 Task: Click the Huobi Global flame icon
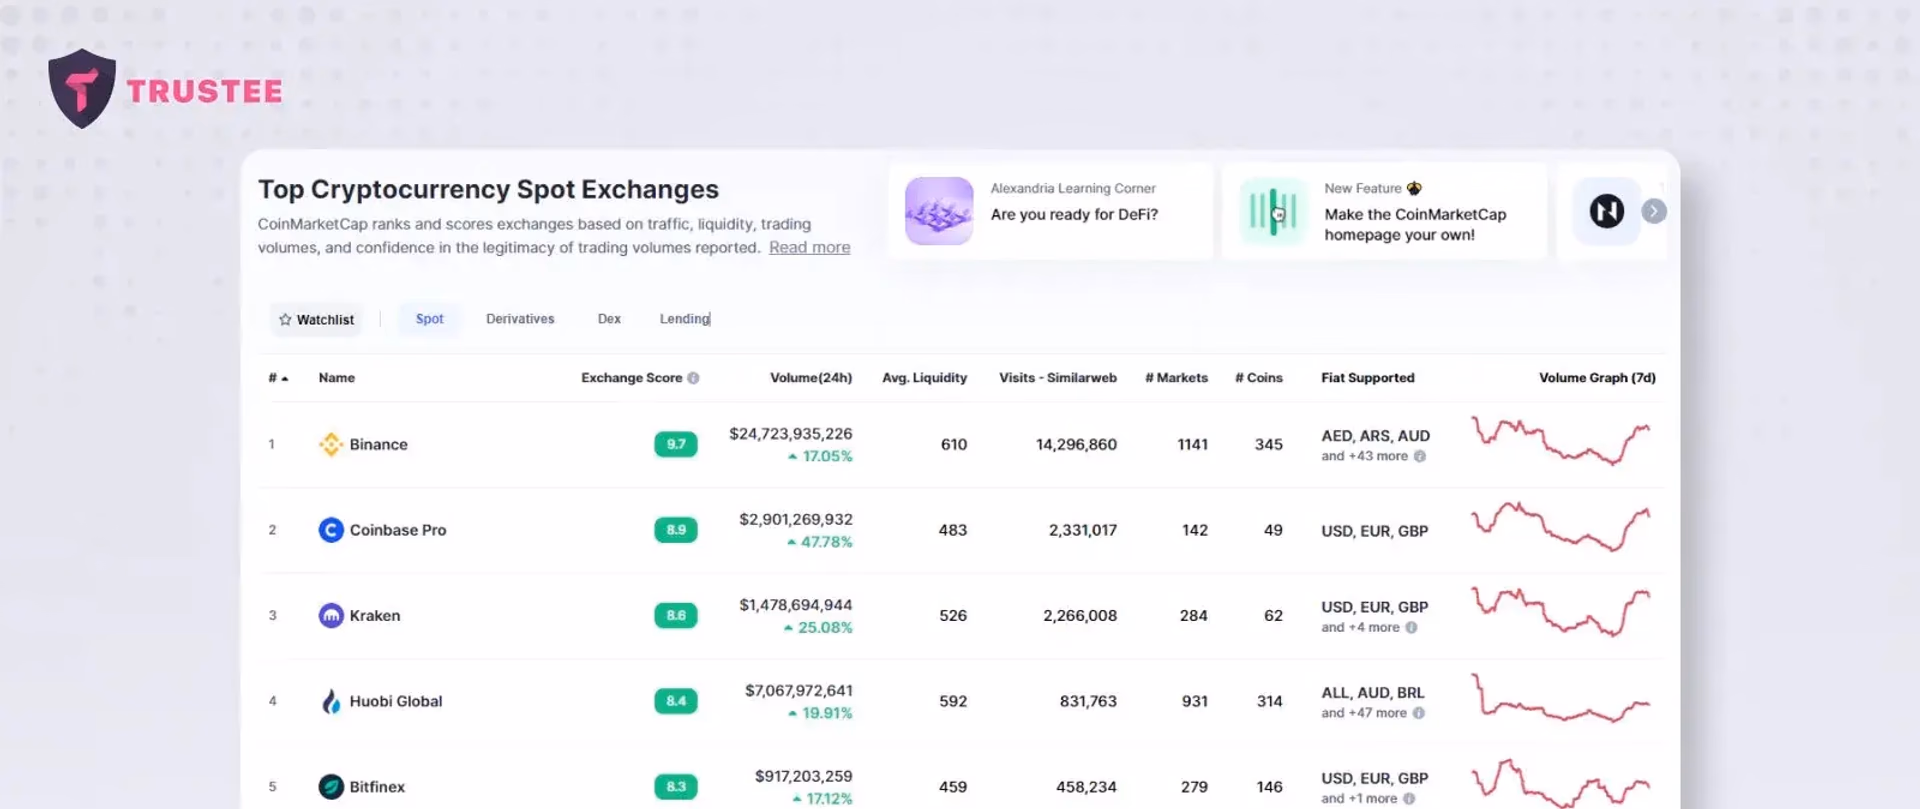331,701
